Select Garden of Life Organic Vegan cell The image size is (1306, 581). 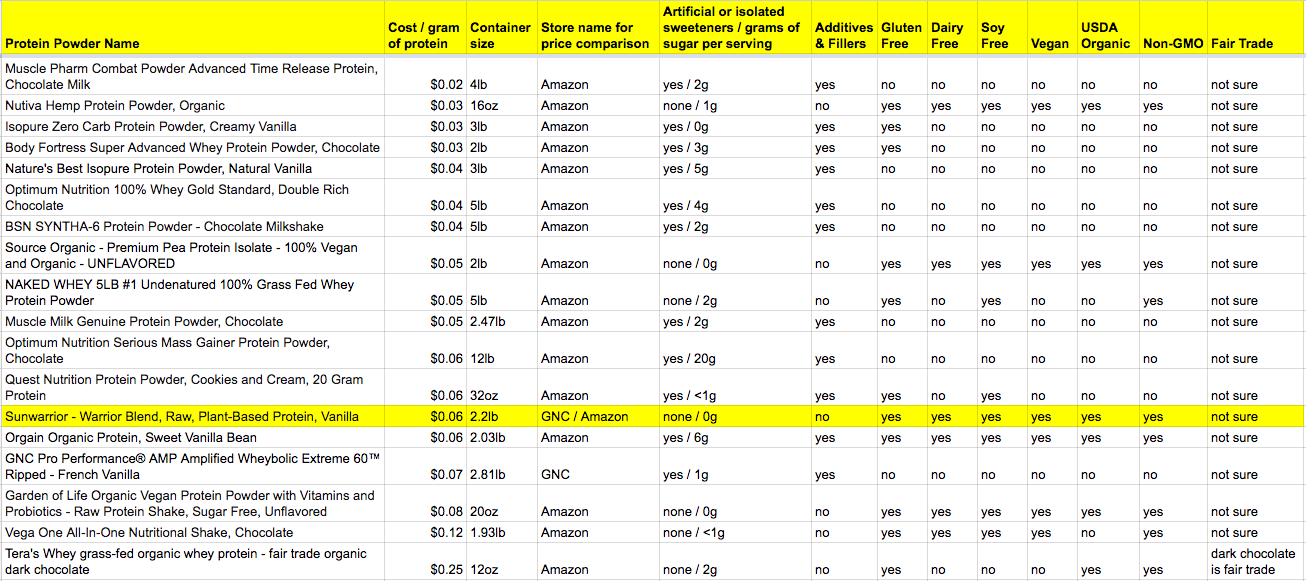193,503
